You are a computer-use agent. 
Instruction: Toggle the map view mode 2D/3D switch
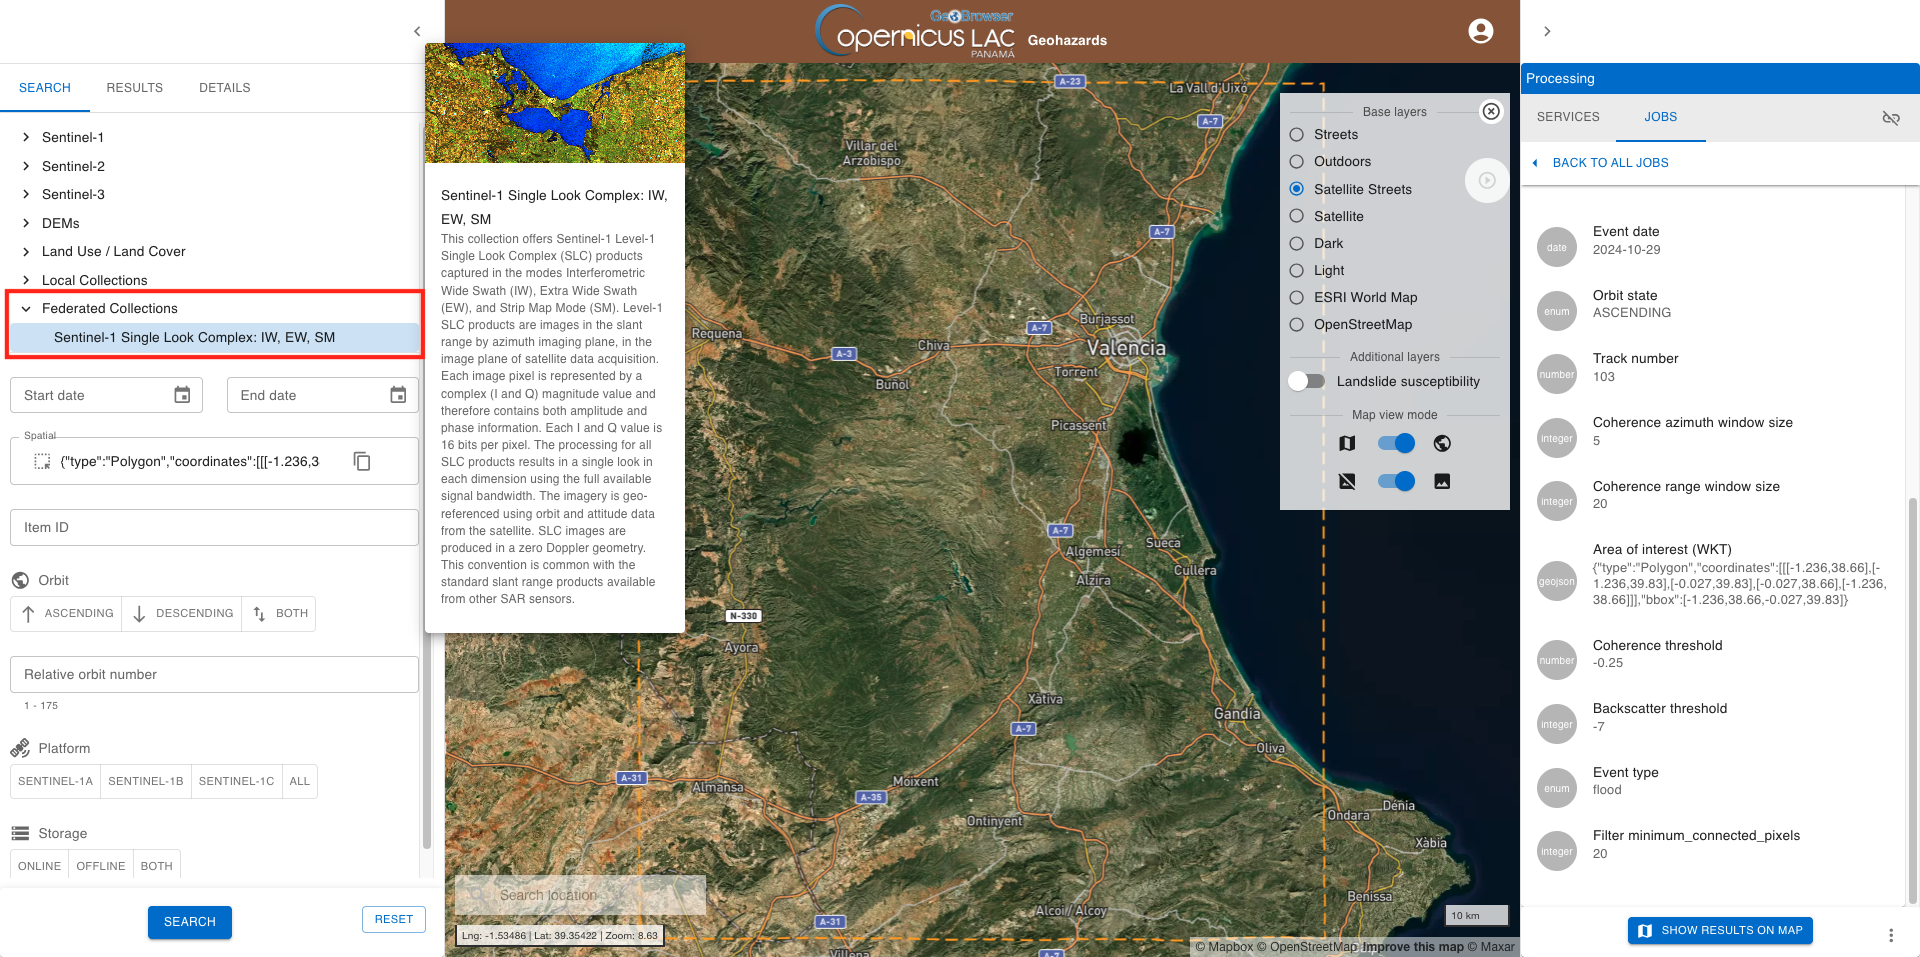coord(1396,443)
